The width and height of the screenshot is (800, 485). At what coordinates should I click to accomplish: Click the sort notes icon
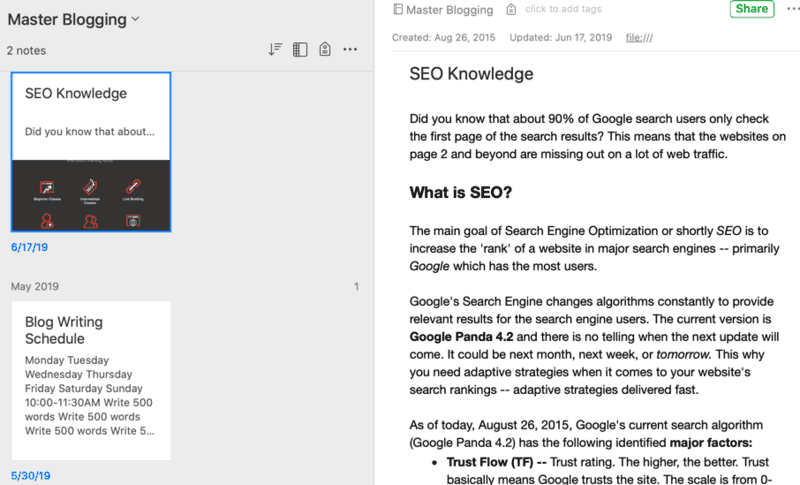pos(275,49)
